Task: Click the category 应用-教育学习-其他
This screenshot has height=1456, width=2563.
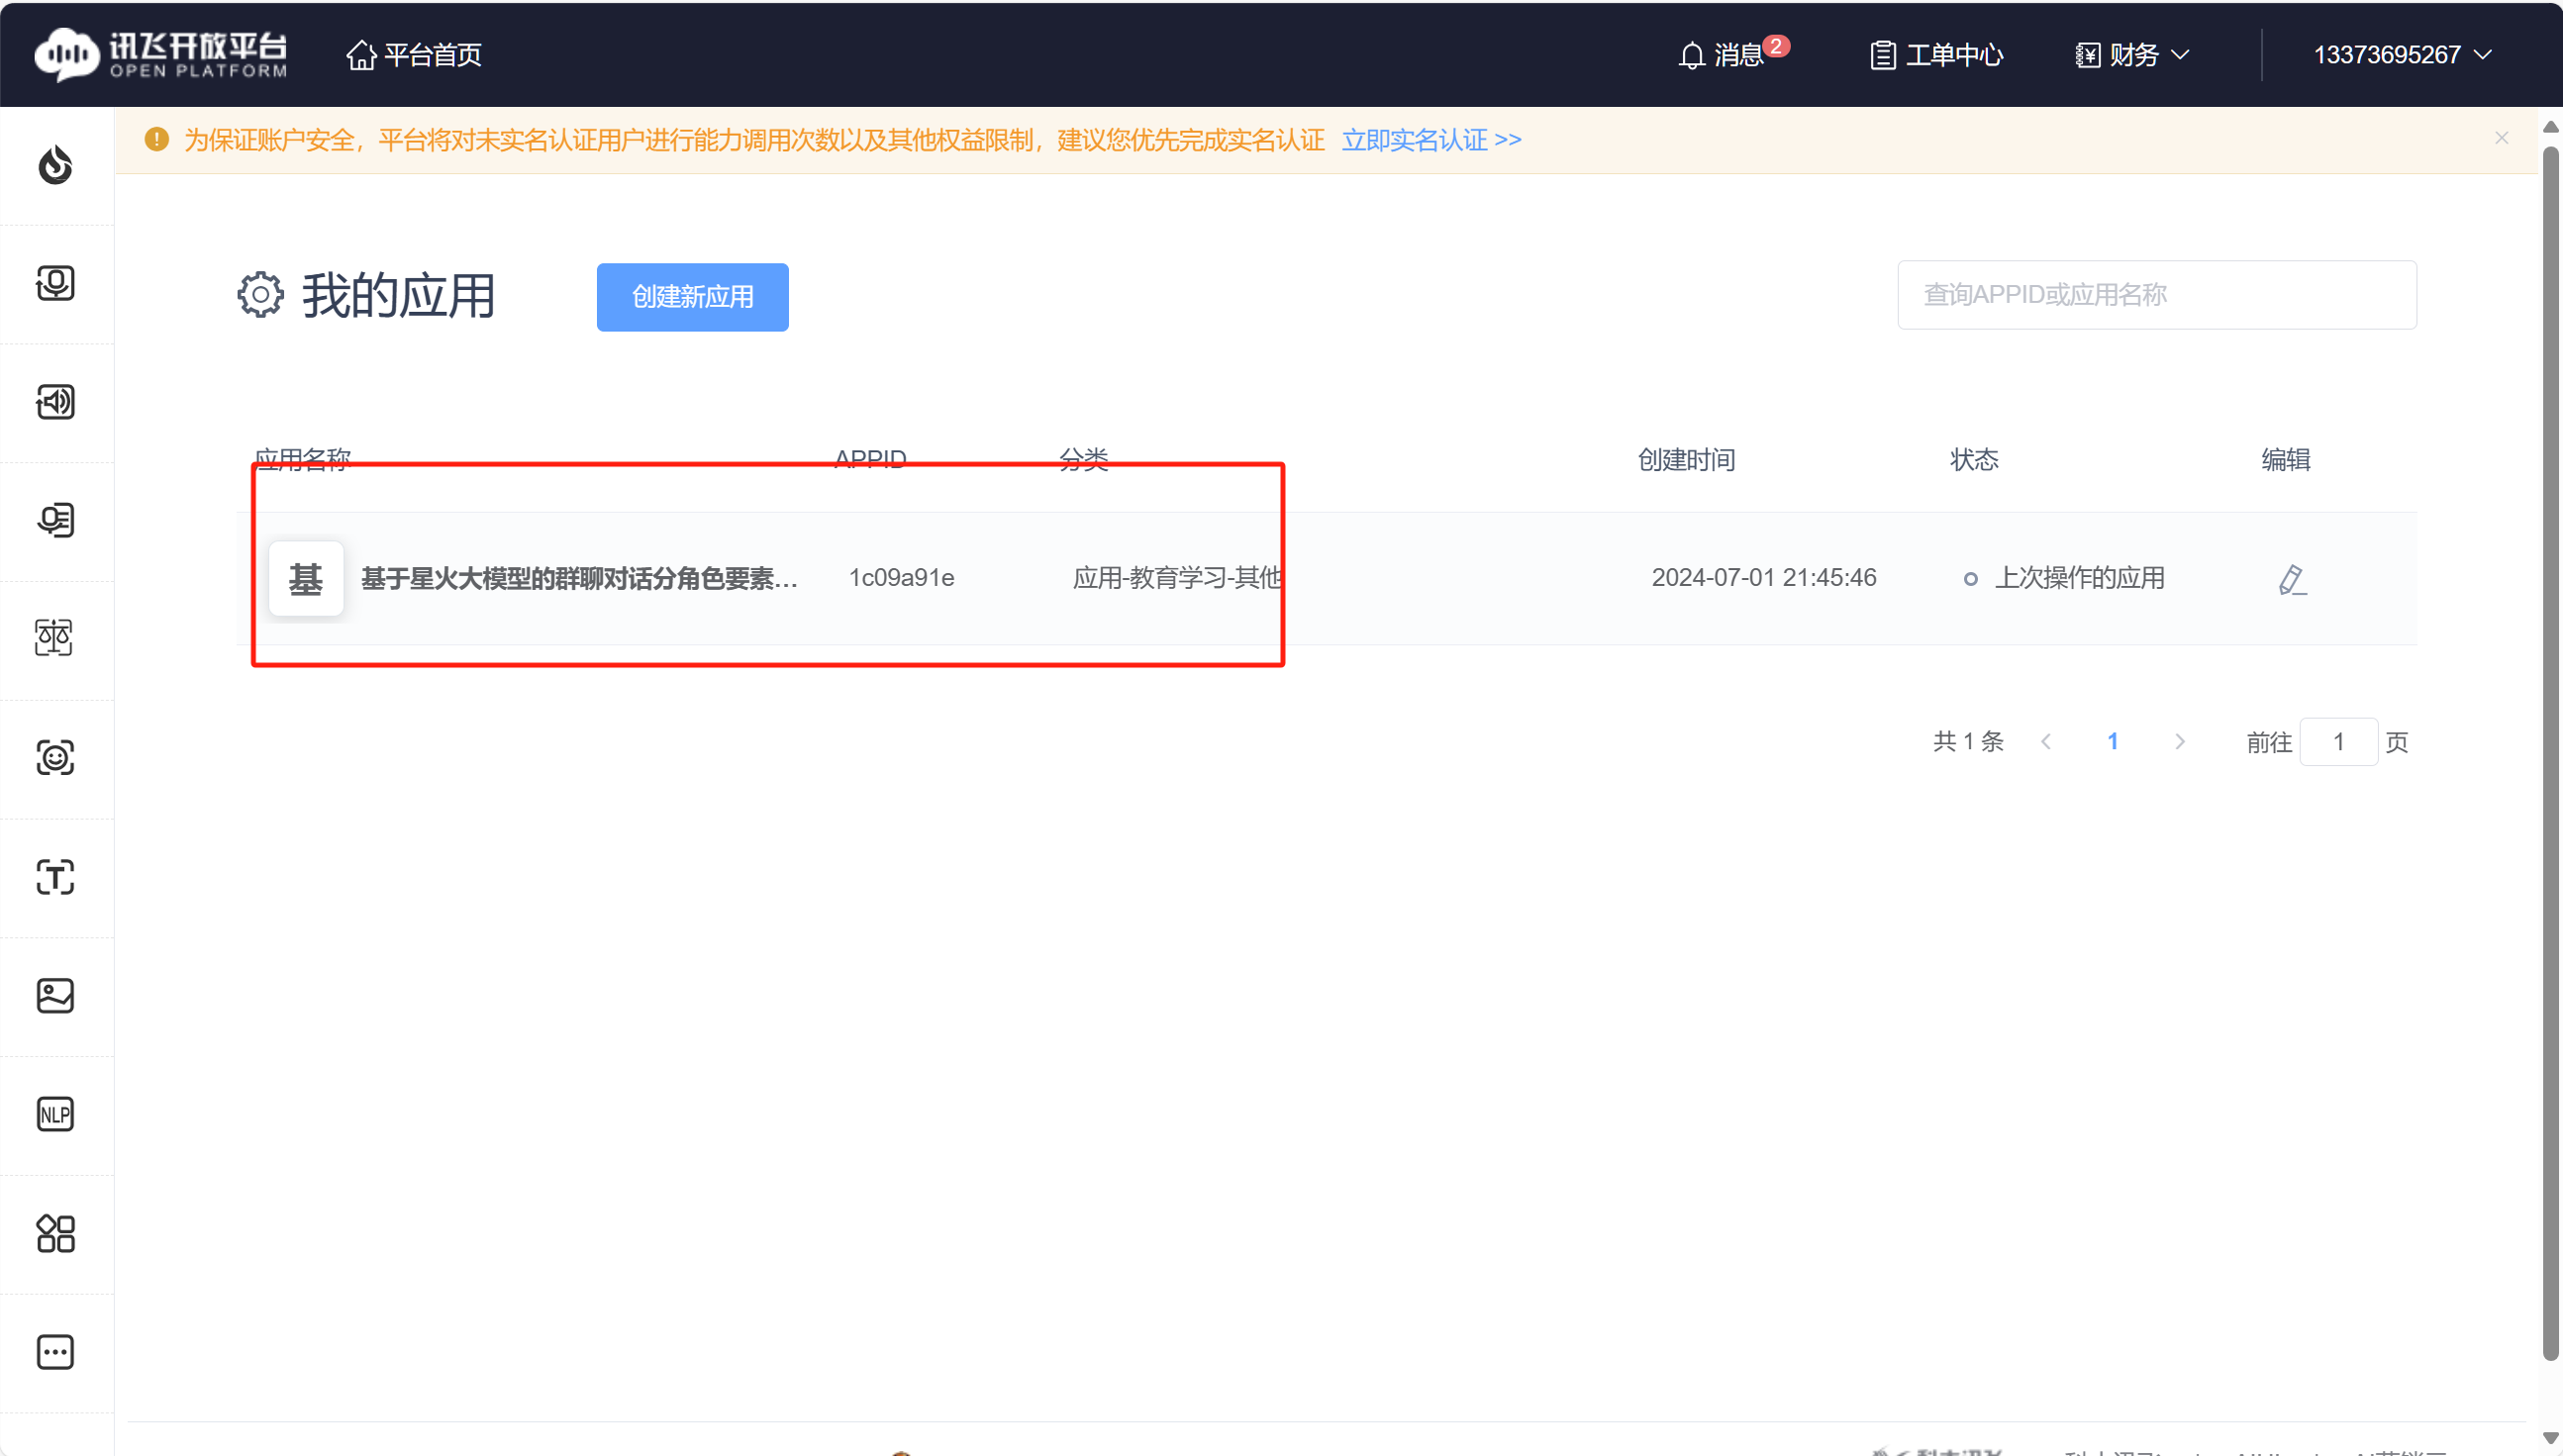Action: 1177,577
